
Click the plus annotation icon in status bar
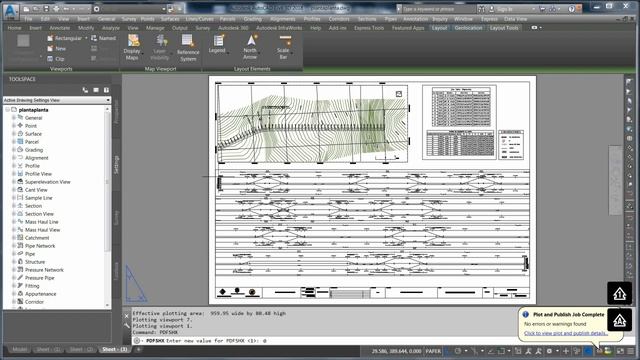tap(566, 351)
